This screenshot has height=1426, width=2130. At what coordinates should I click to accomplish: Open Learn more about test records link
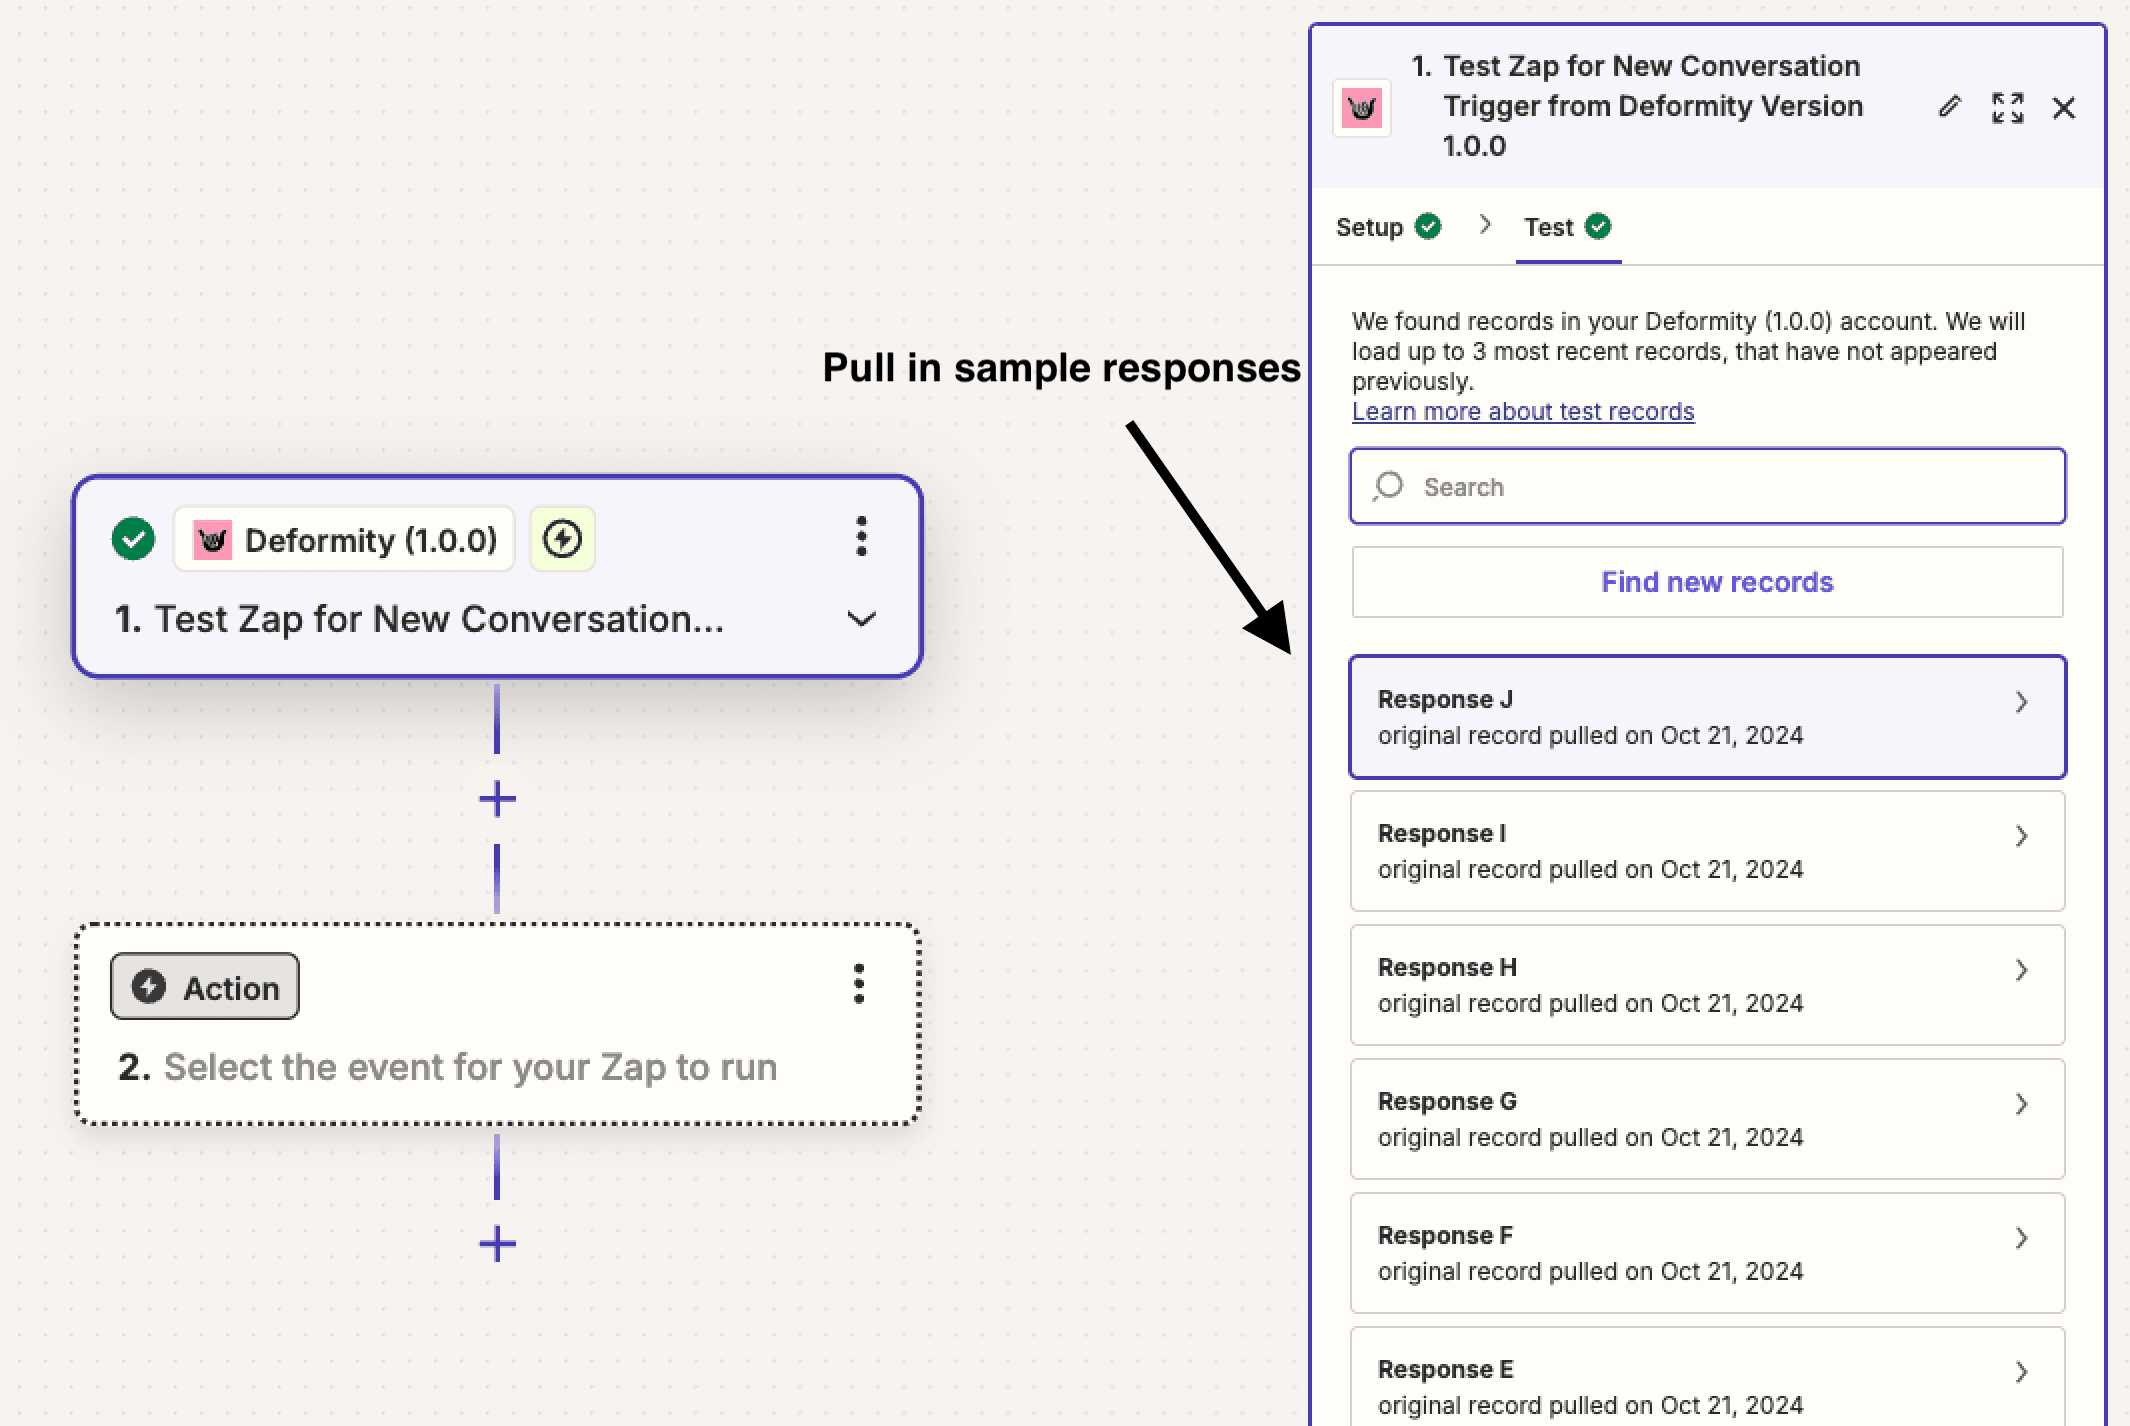point(1522,411)
